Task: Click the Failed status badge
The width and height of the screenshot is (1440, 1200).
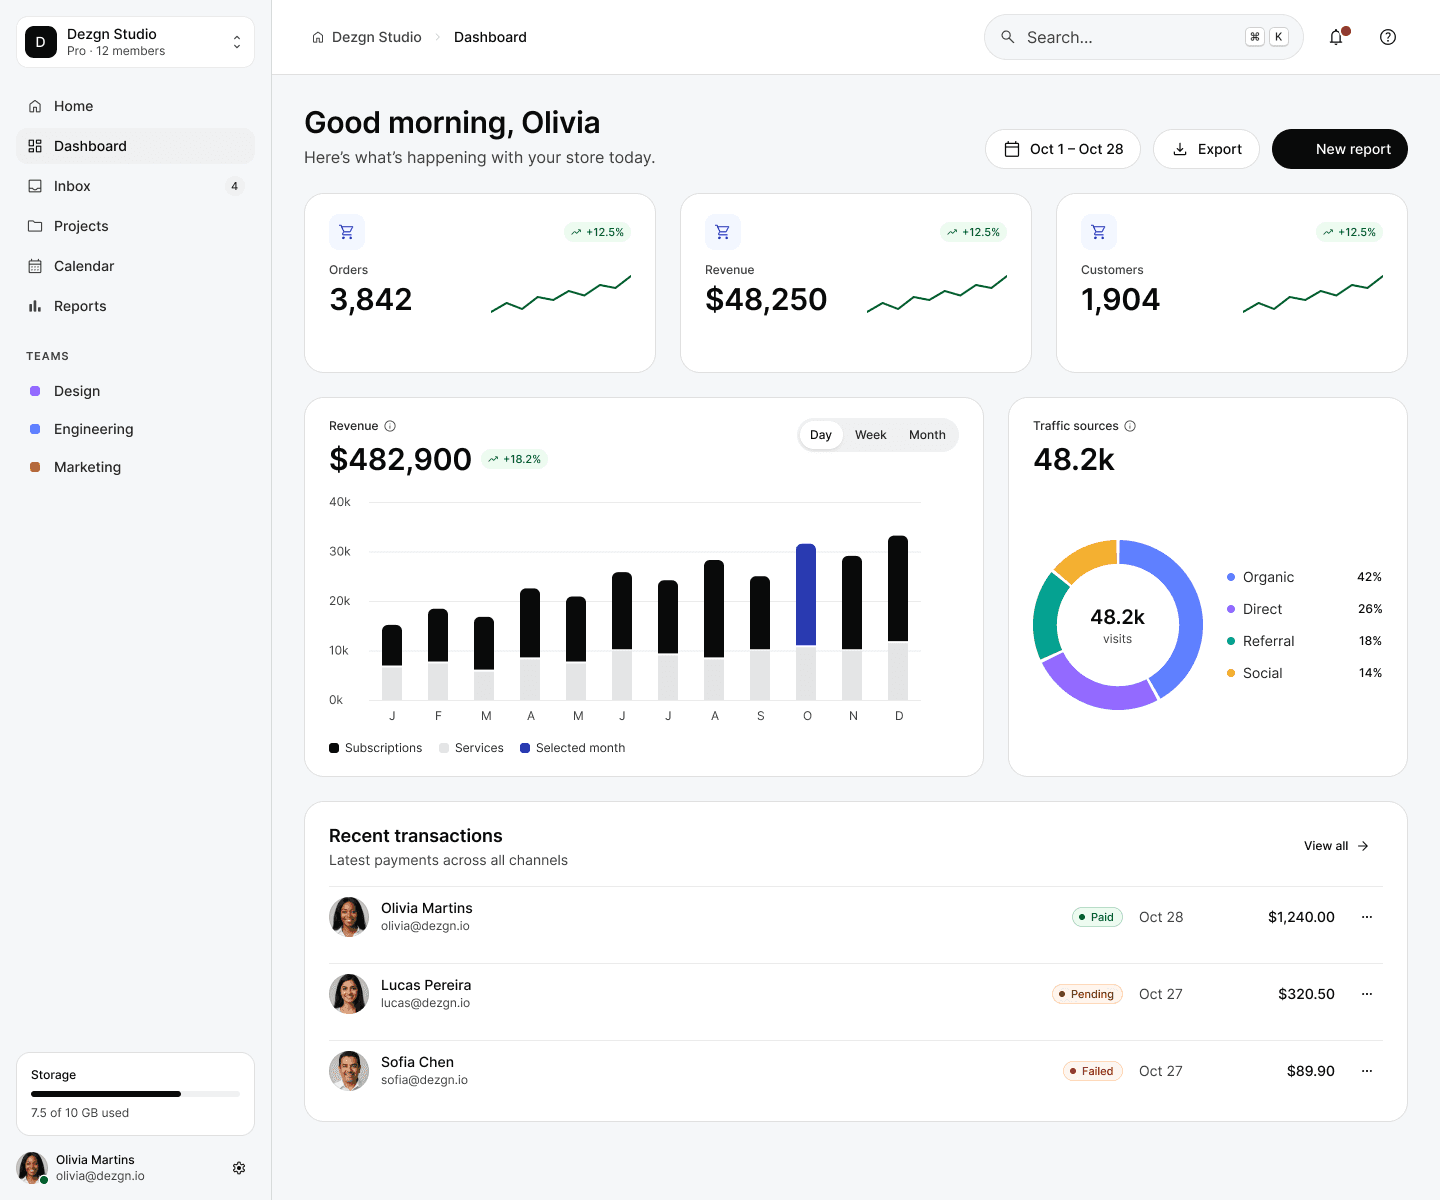Action: click(1093, 1071)
